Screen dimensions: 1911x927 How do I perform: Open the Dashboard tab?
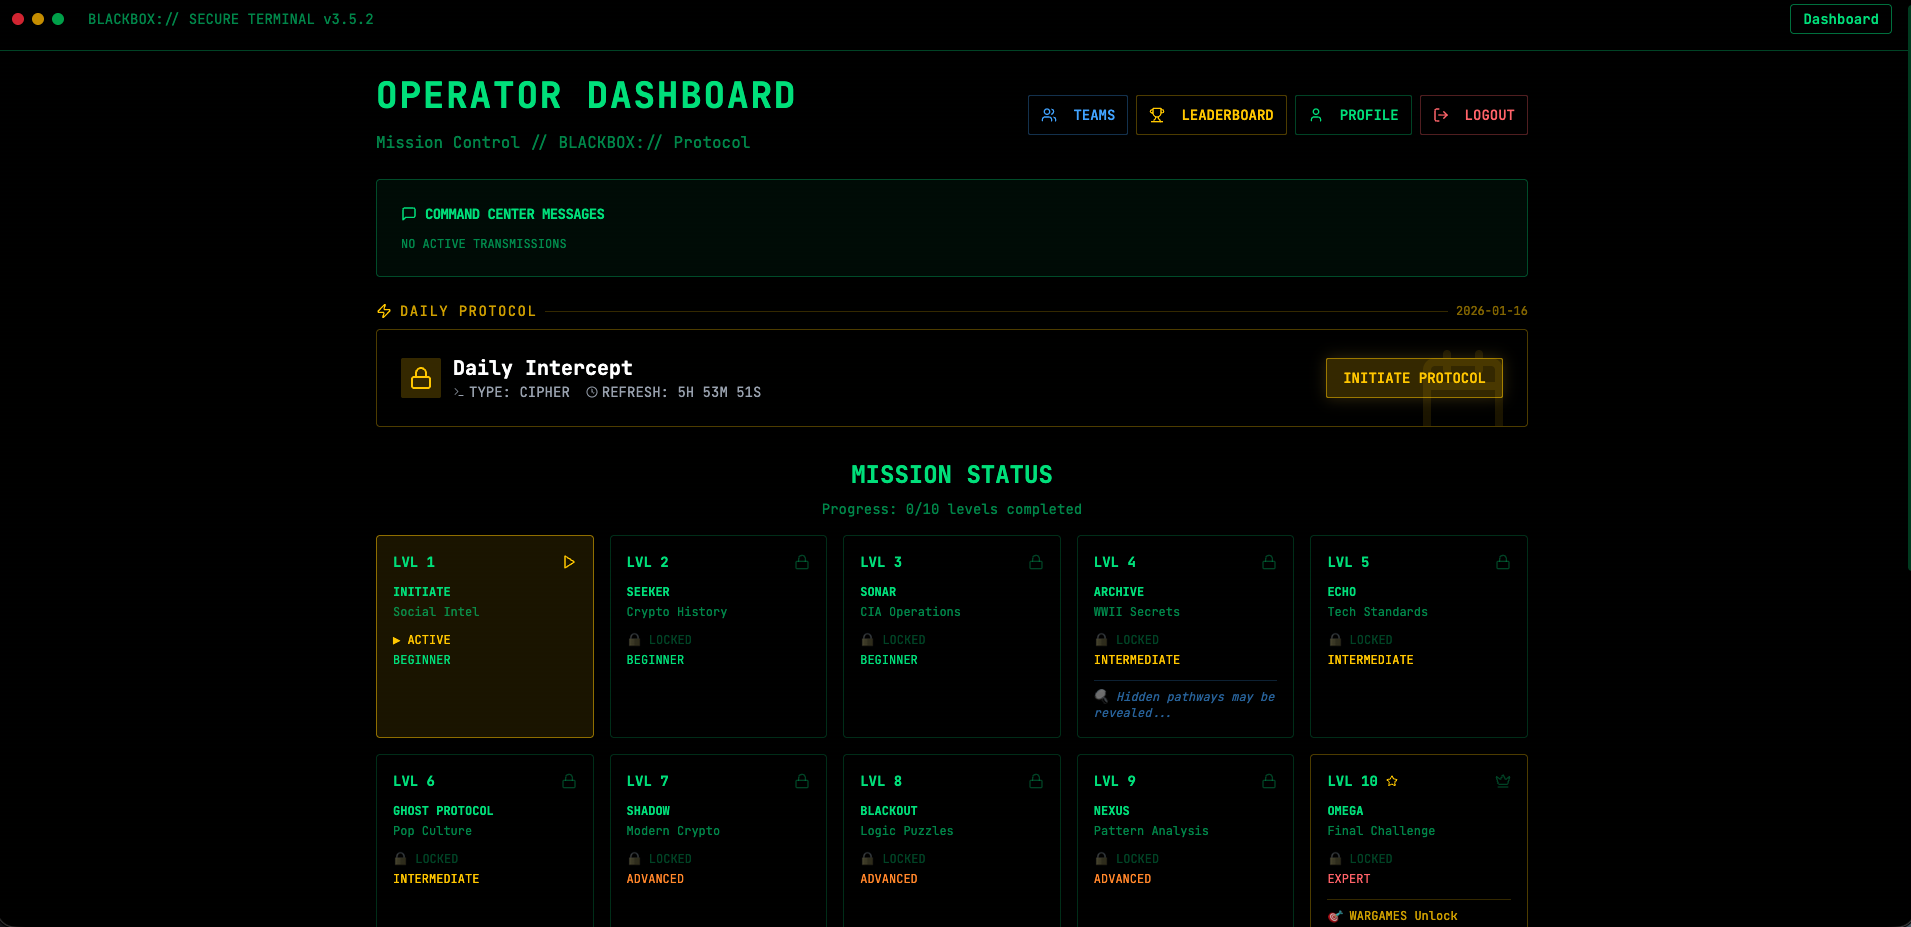[x=1840, y=18]
